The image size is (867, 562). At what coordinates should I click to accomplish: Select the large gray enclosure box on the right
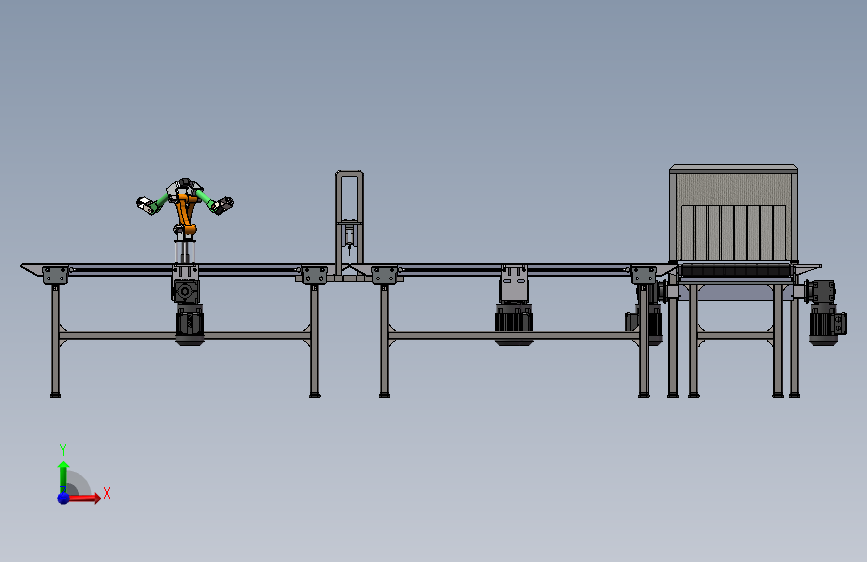click(x=733, y=213)
